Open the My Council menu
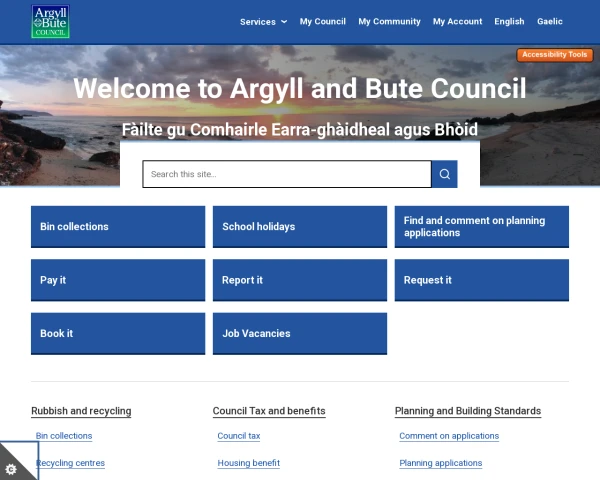This screenshot has width=600, height=480. click(x=323, y=21)
